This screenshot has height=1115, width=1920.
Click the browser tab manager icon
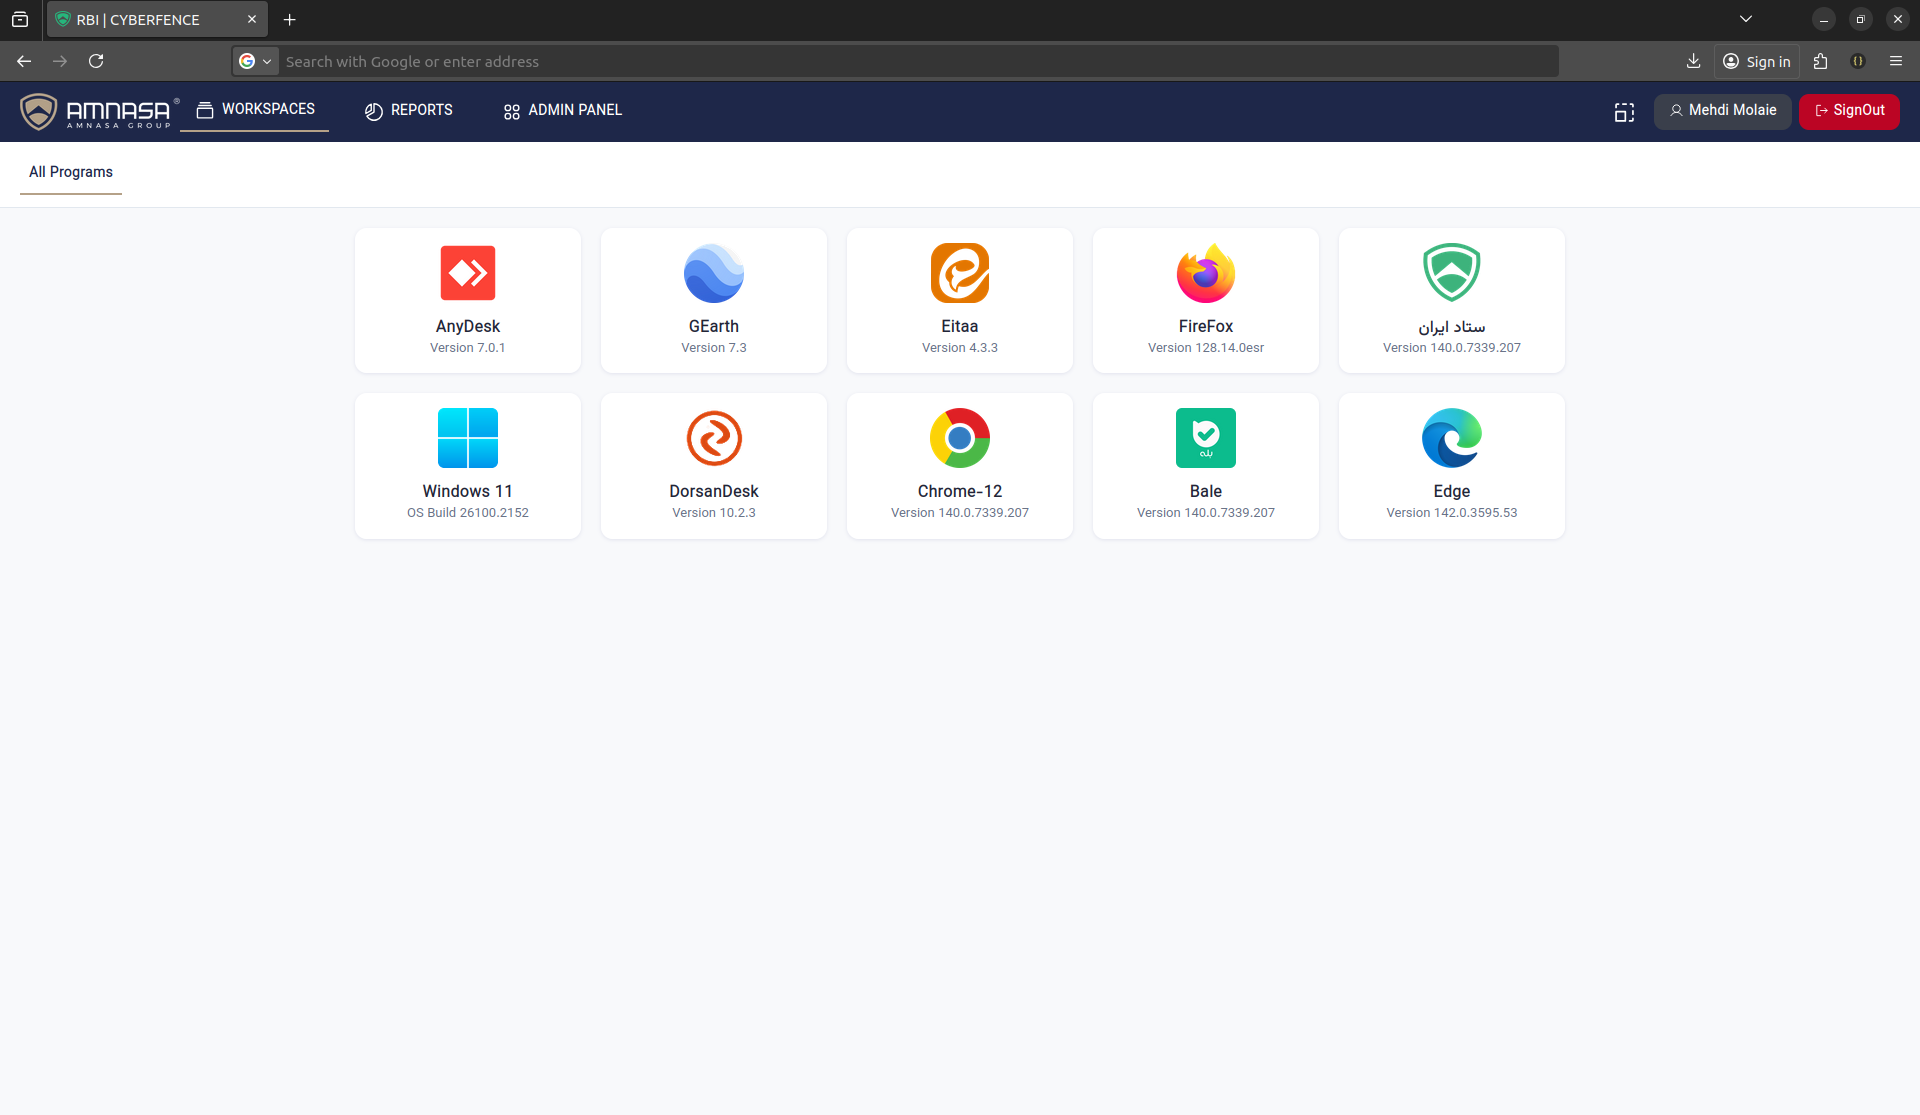[20, 19]
